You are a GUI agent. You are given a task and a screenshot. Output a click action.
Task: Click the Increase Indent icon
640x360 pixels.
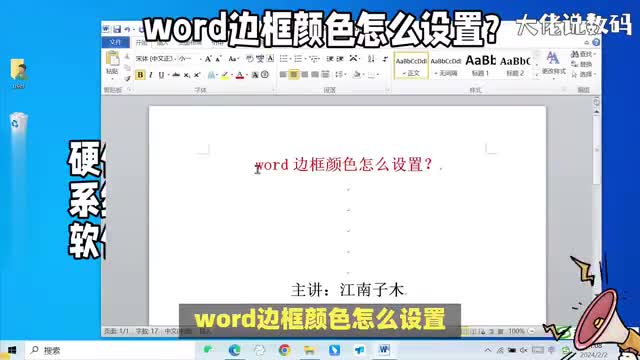point(340,59)
